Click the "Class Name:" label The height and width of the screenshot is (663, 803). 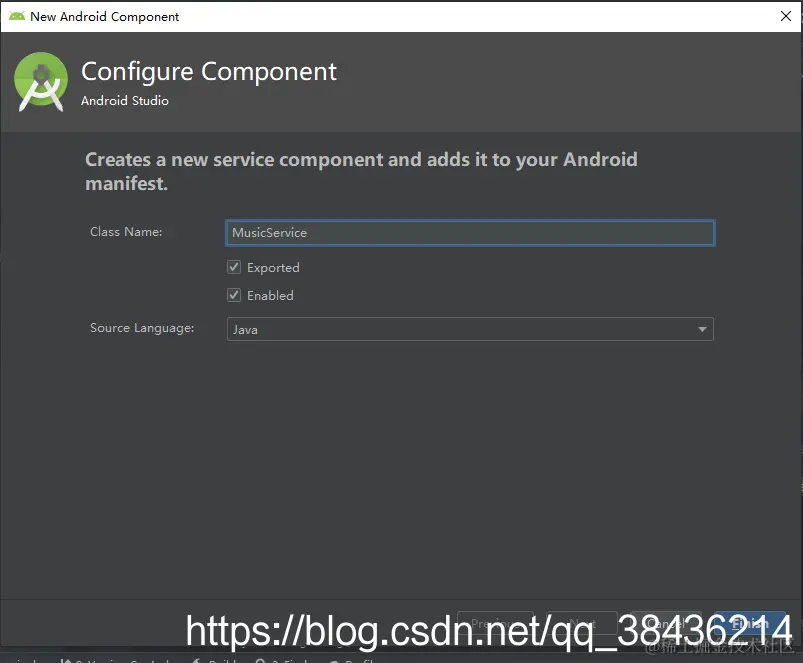tap(126, 232)
